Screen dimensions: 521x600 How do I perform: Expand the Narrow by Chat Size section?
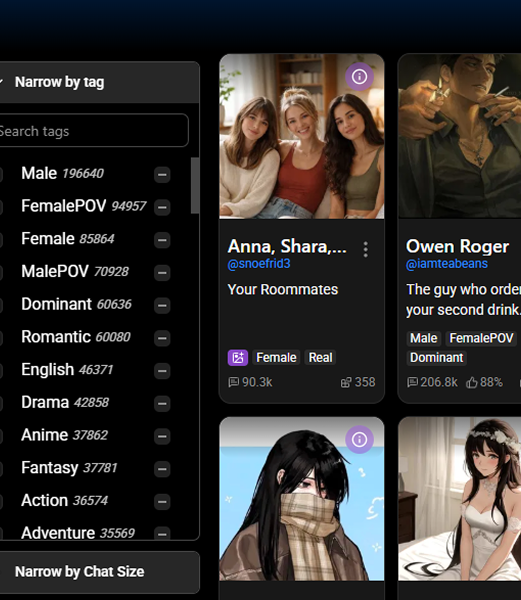pyautogui.click(x=98, y=572)
